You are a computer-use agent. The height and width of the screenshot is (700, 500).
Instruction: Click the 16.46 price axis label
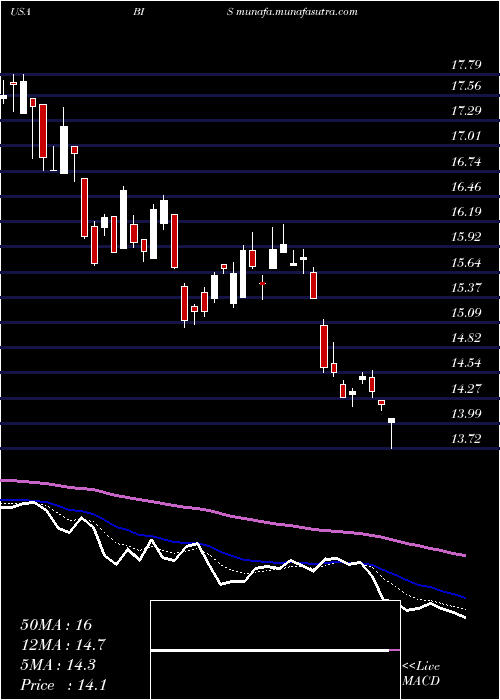(466, 187)
